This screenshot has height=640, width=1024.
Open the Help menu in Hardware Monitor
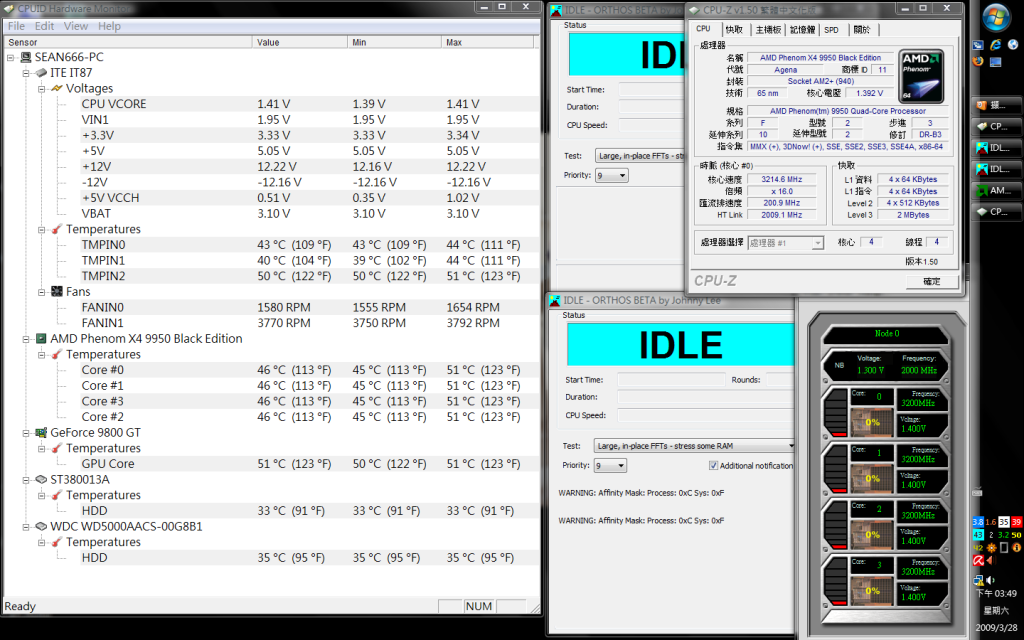coord(109,26)
